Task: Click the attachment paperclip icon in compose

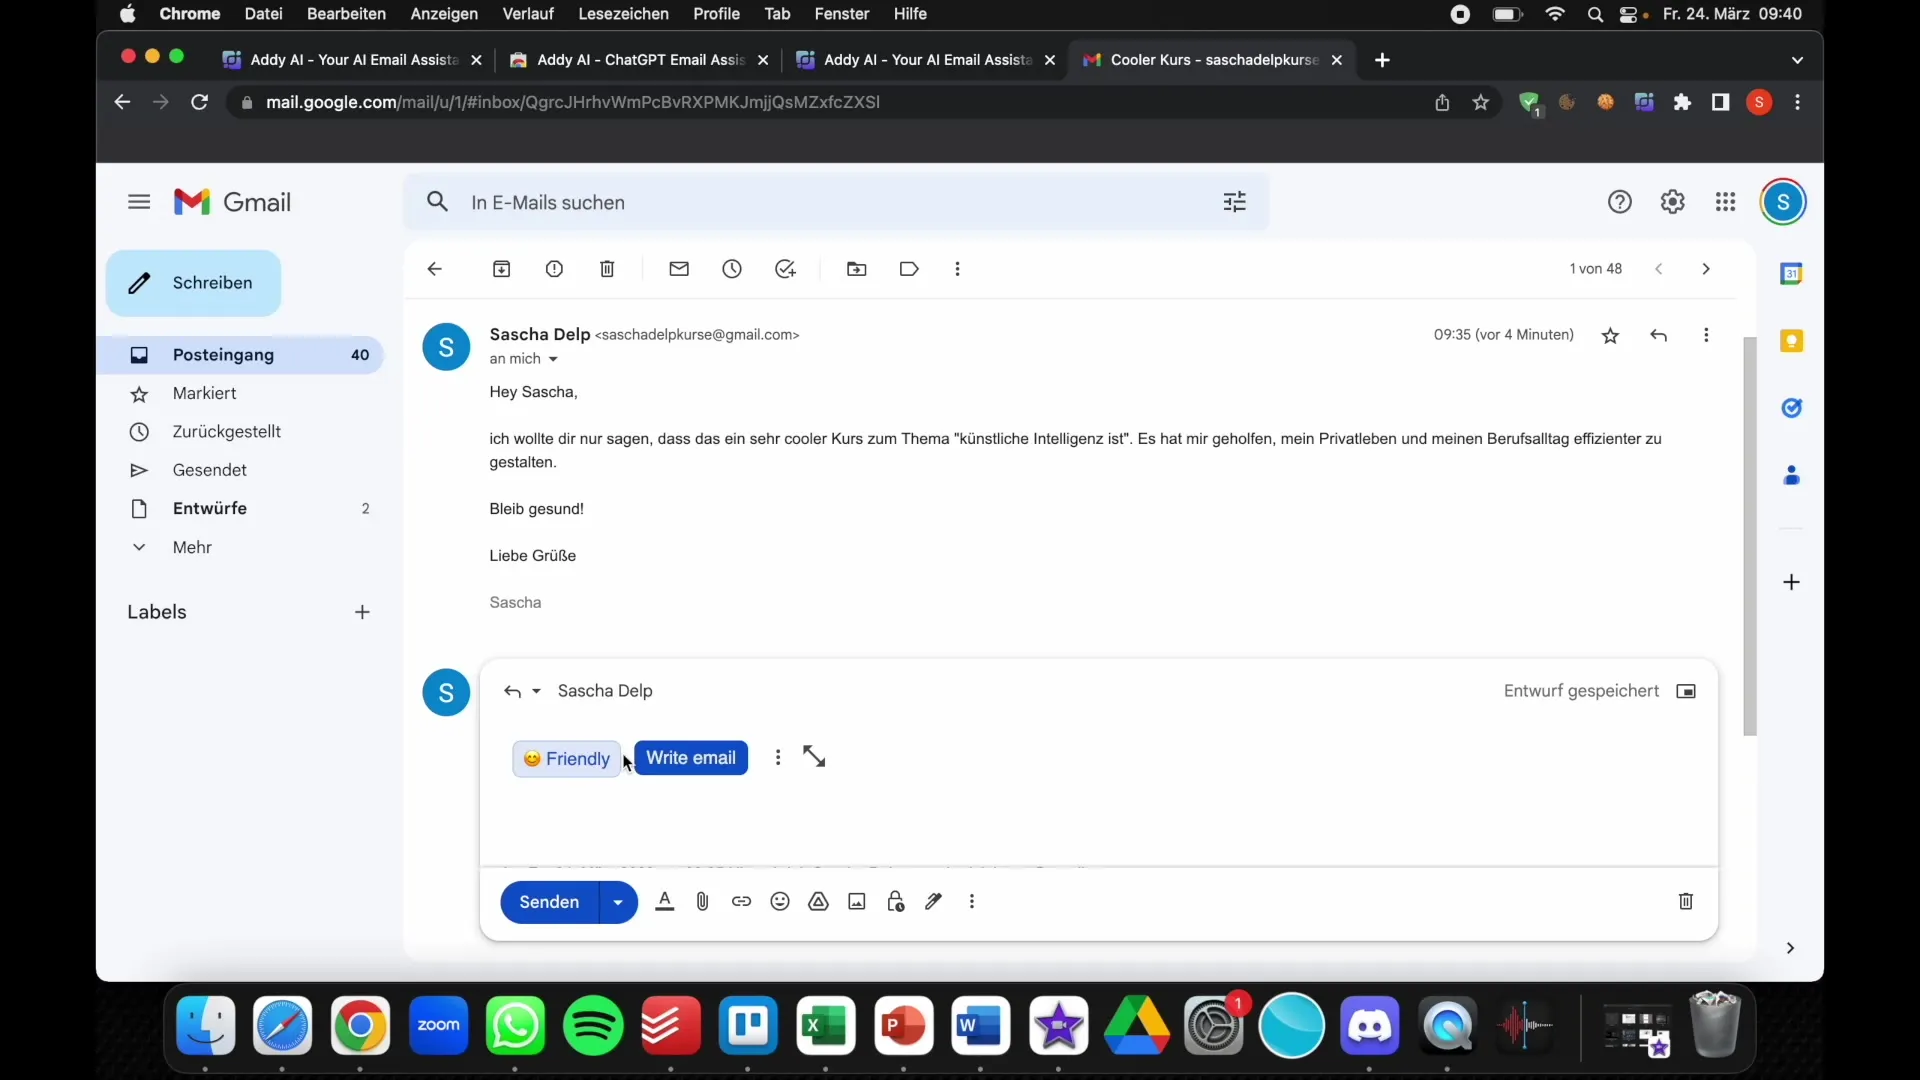Action: 702,902
